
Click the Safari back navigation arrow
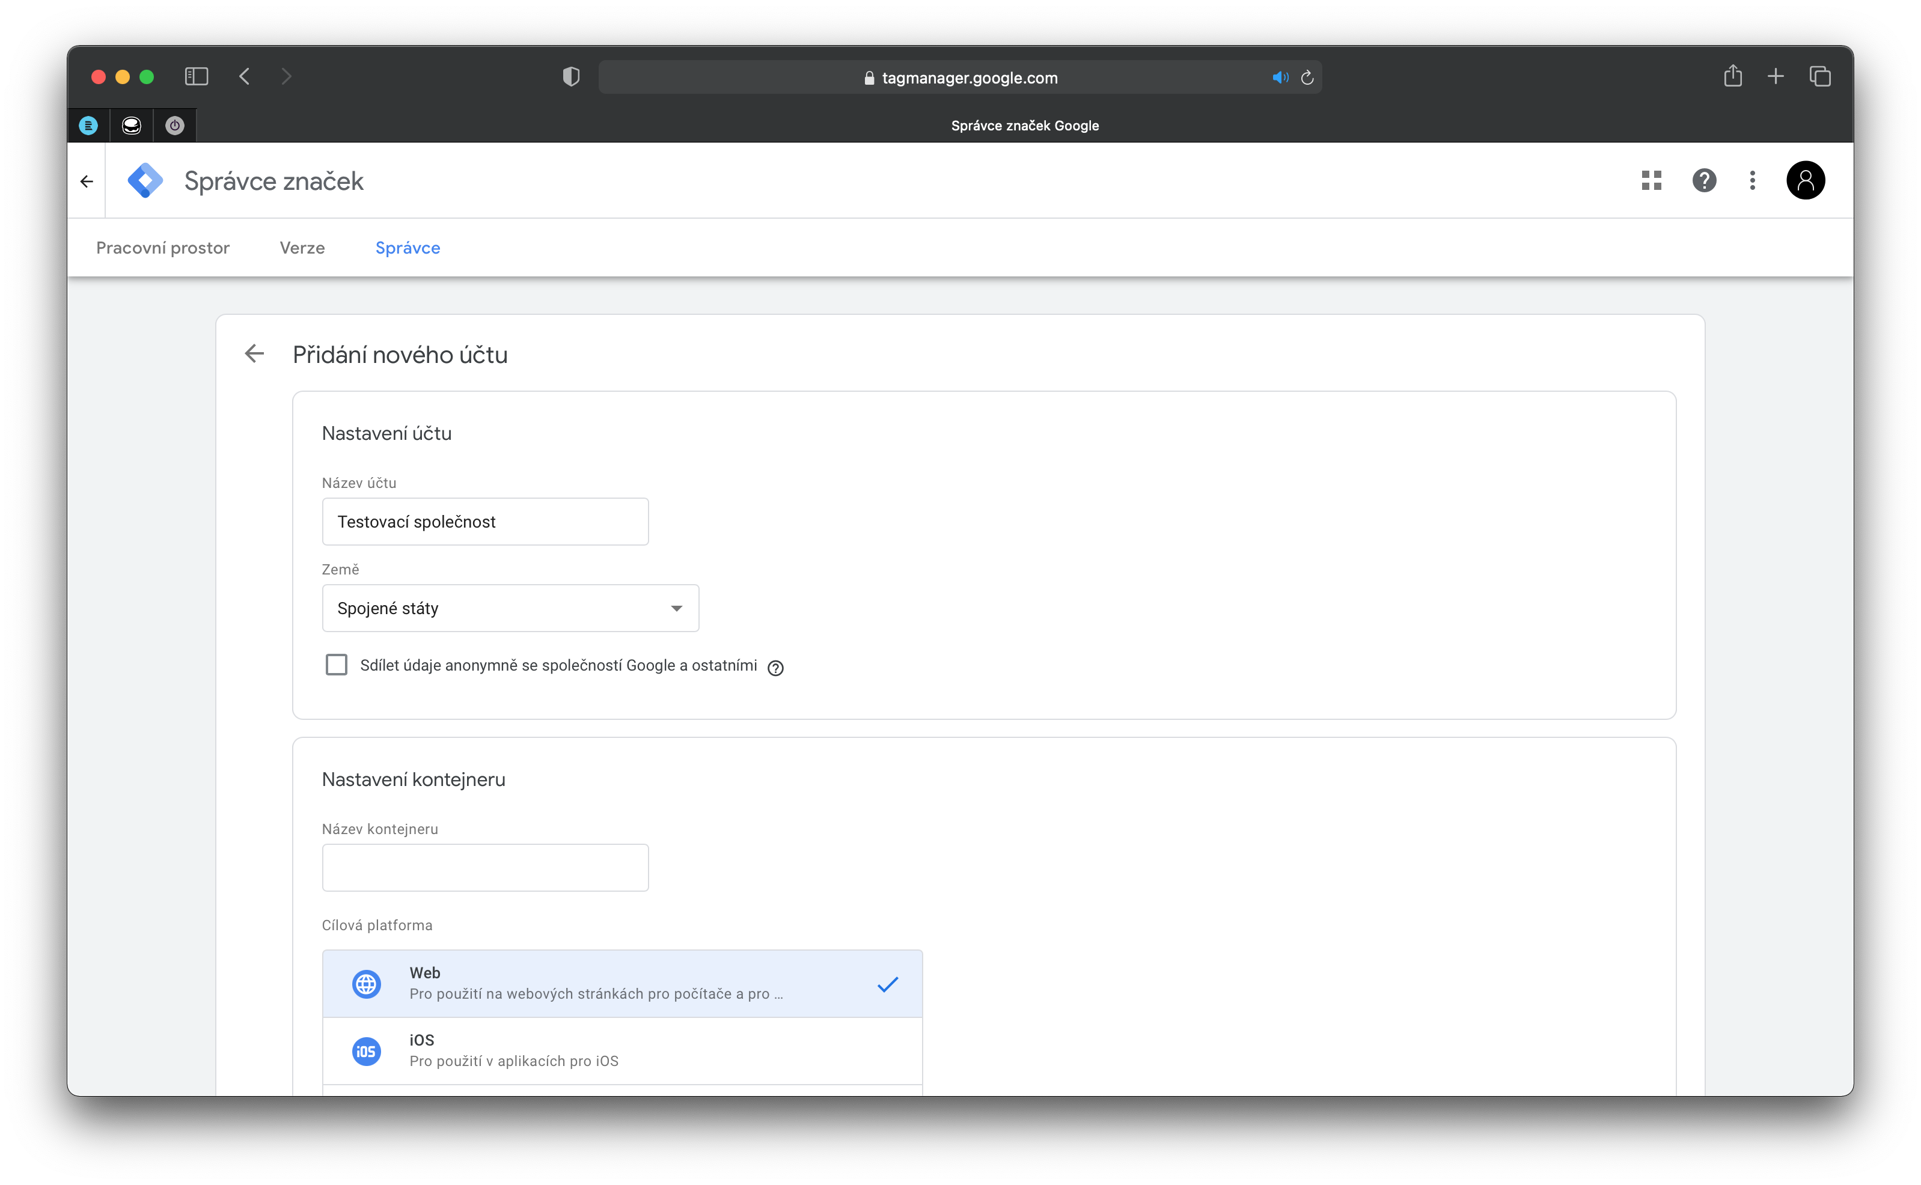click(245, 76)
